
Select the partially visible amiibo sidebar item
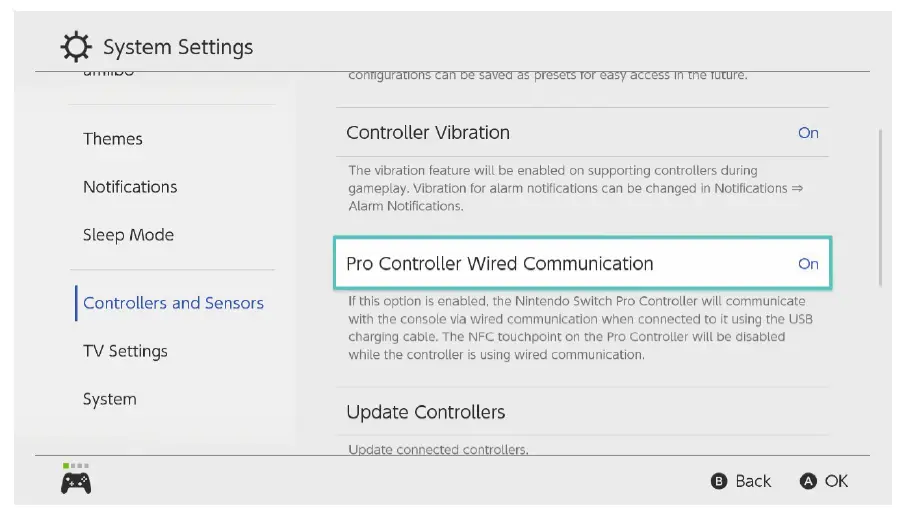tap(108, 73)
